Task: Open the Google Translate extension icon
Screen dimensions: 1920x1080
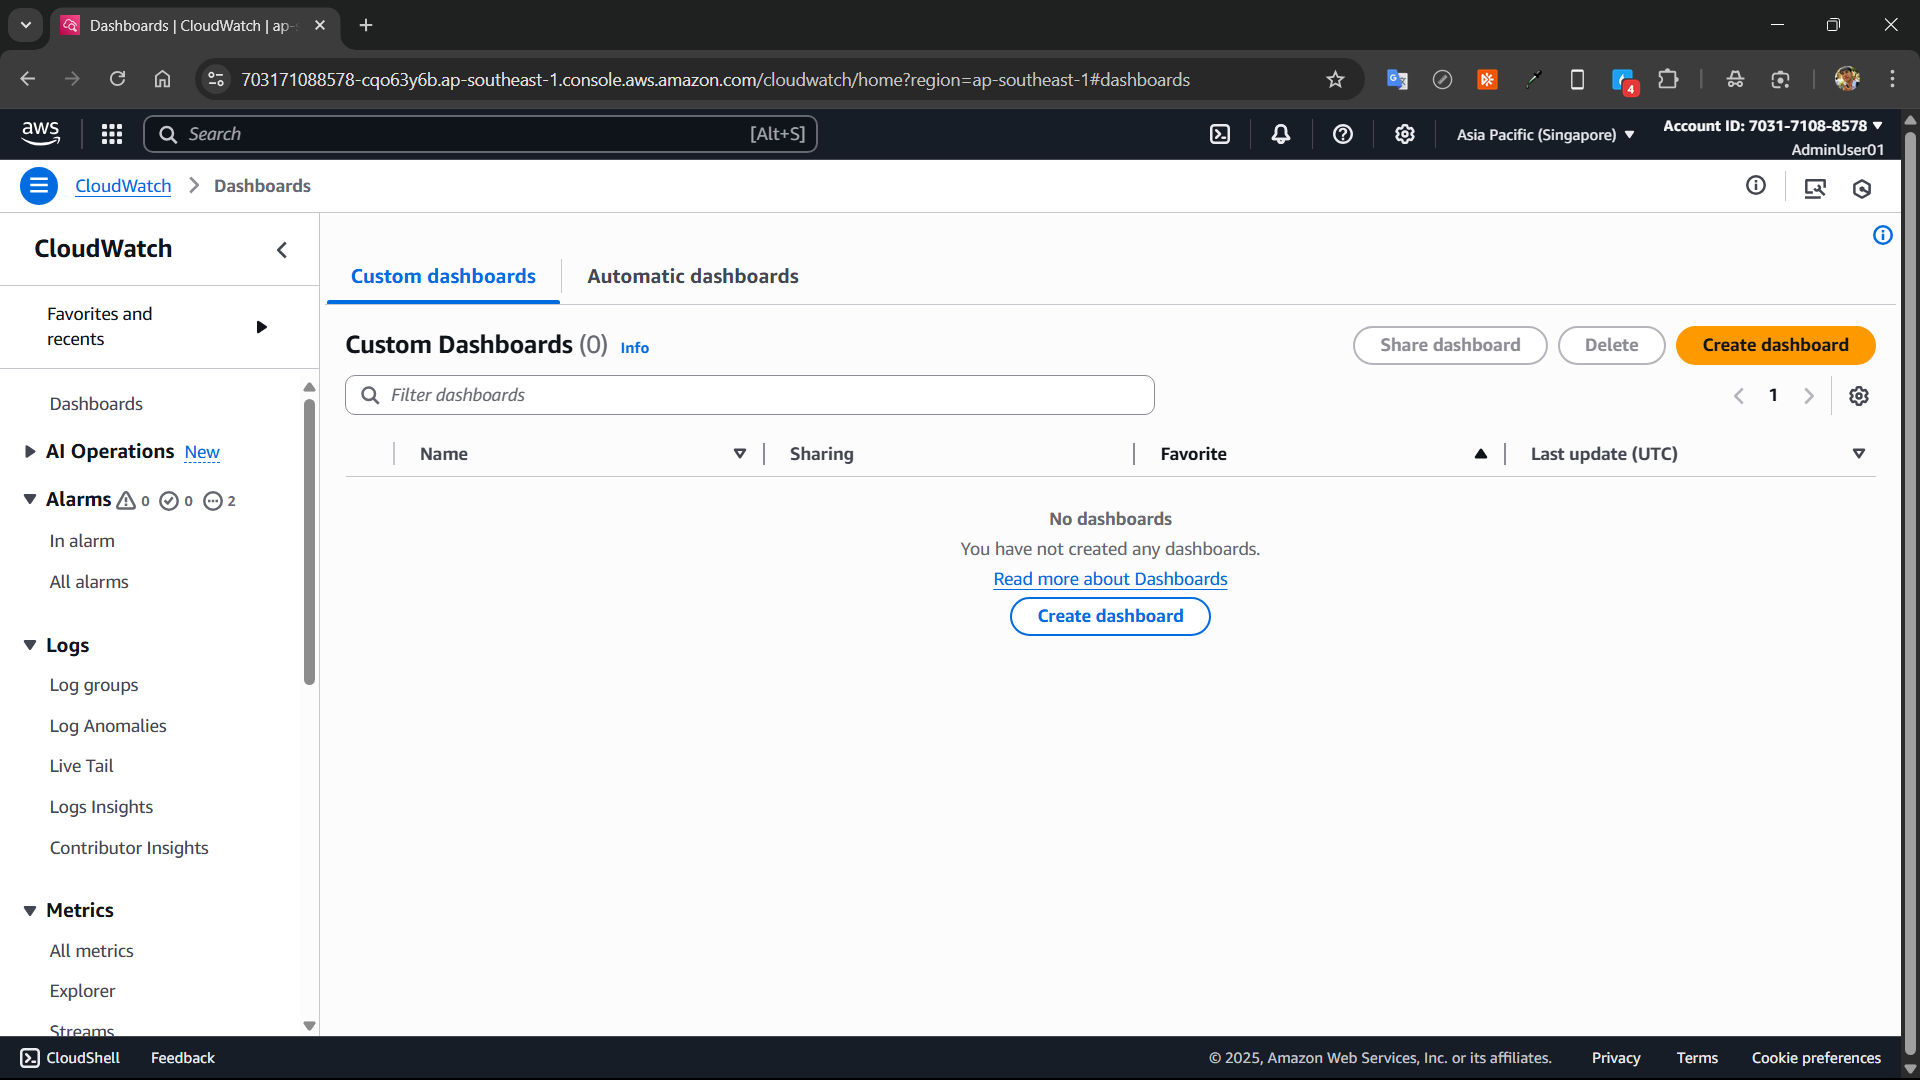Action: pos(1397,79)
